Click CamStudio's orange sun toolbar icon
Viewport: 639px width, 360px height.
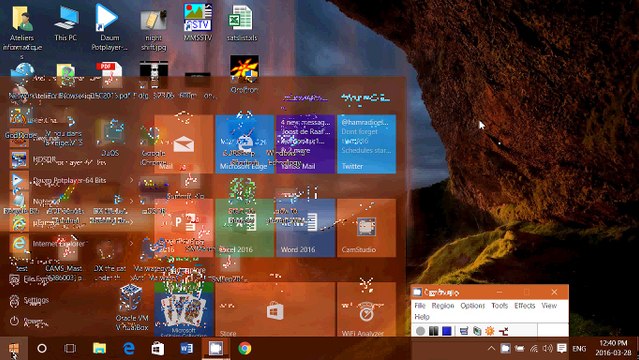[x=490, y=331]
